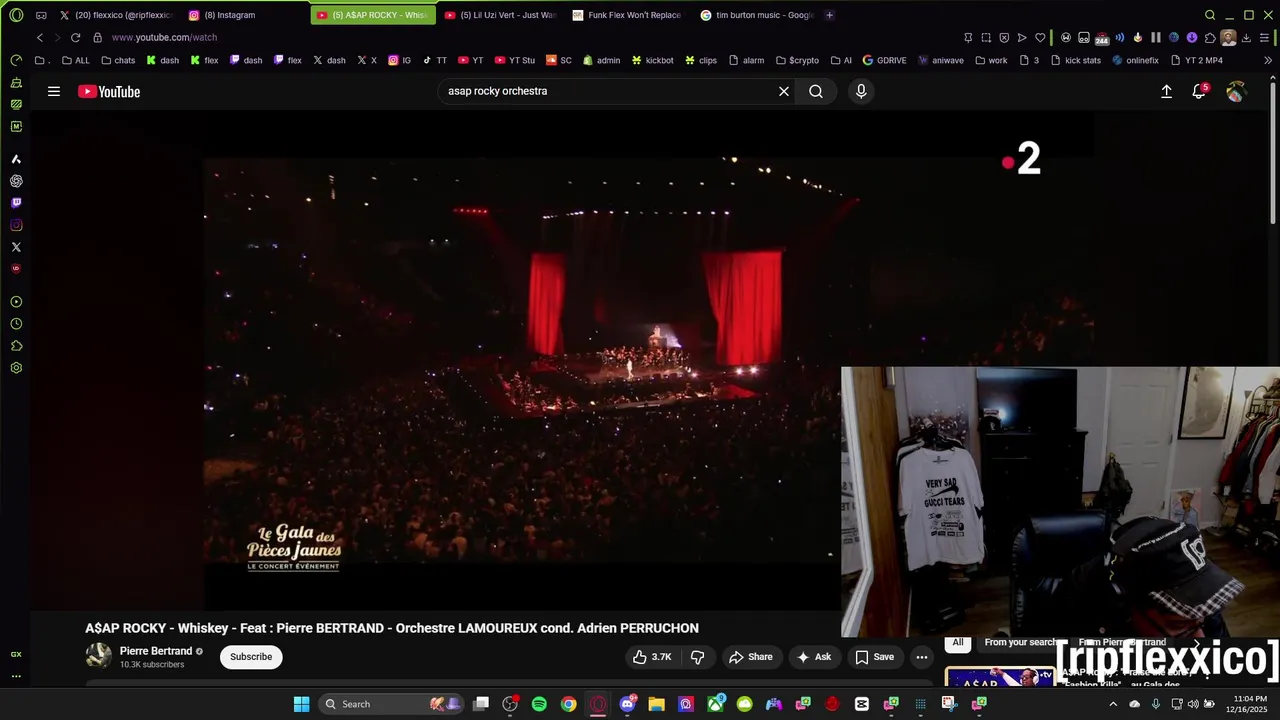The width and height of the screenshot is (1280, 720).
Task: Open the YouTube create upload icon
Action: pos(1166,91)
